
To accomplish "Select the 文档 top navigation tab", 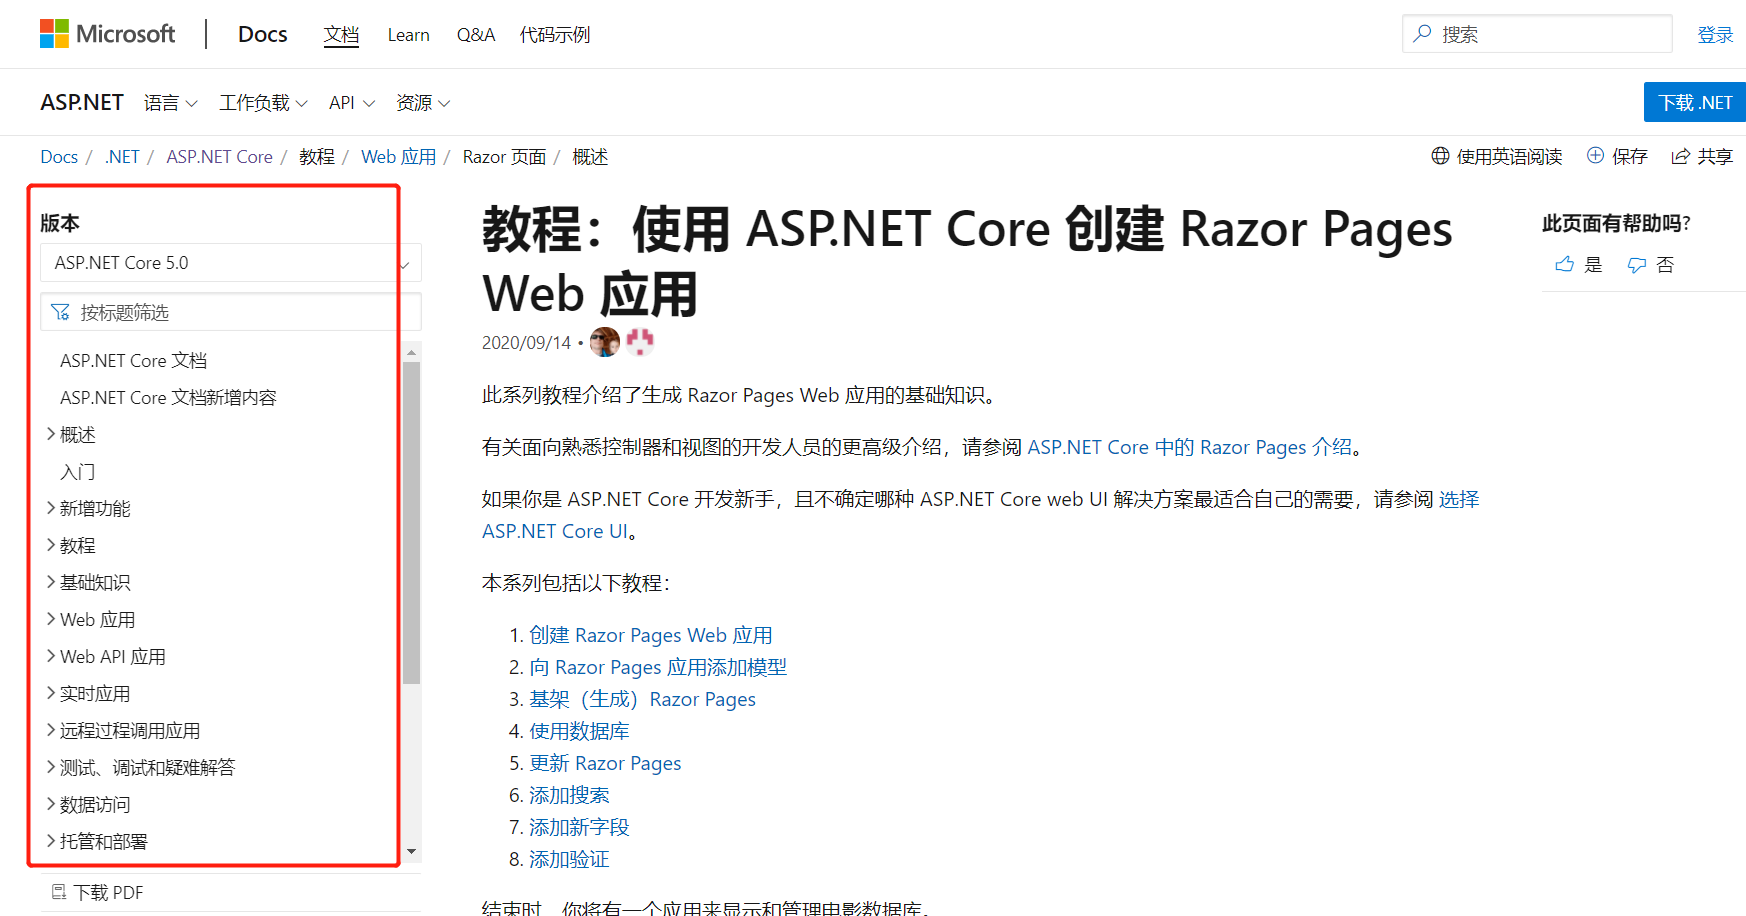I will click(341, 34).
